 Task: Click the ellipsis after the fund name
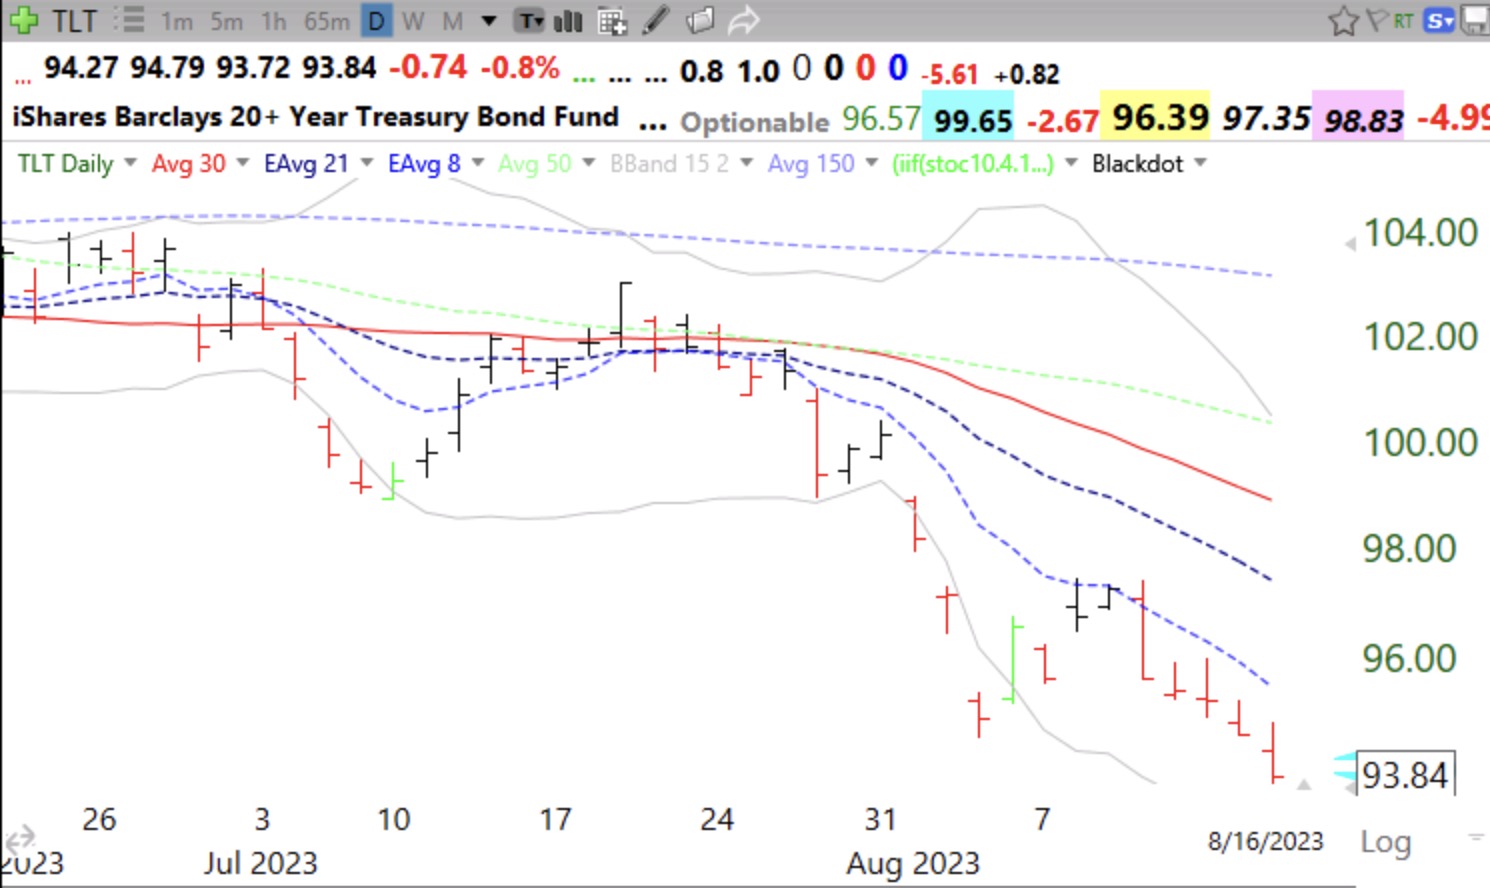pyautogui.click(x=652, y=125)
